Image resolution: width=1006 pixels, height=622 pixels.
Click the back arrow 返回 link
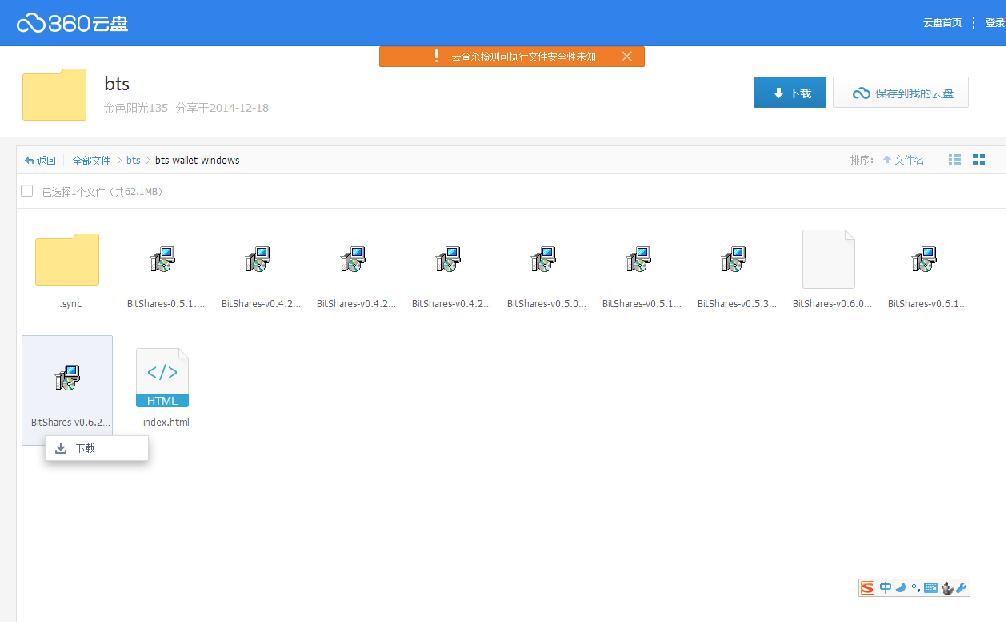point(40,160)
